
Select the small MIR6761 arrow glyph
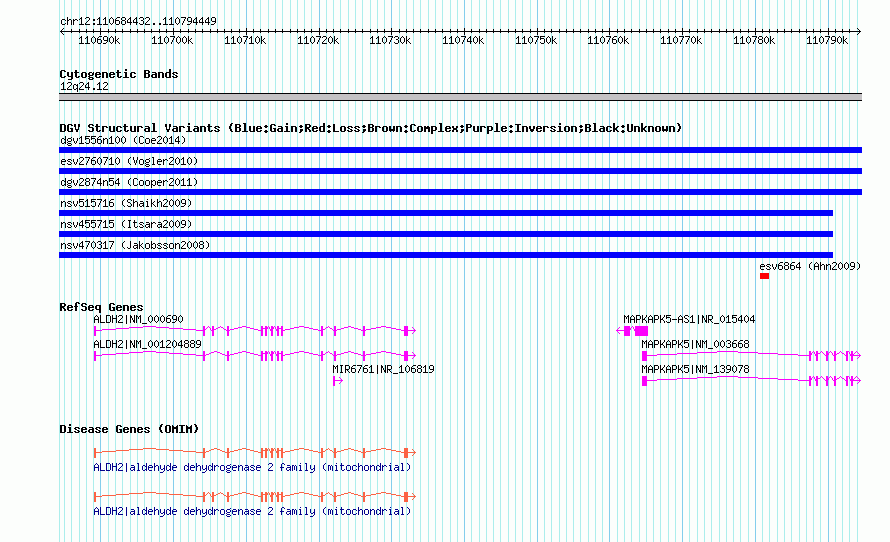[338, 381]
